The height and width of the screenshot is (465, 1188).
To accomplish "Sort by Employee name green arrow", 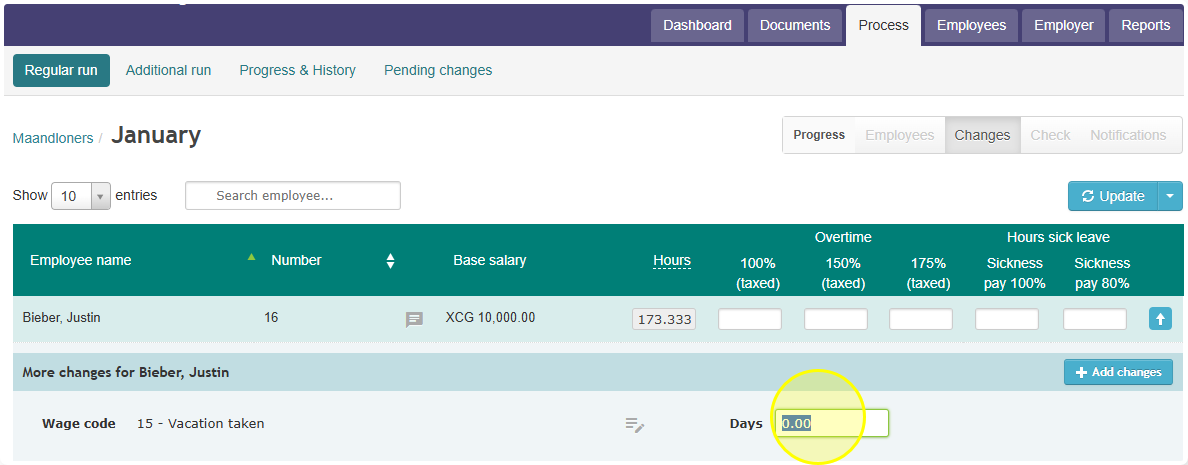I will (x=252, y=257).
